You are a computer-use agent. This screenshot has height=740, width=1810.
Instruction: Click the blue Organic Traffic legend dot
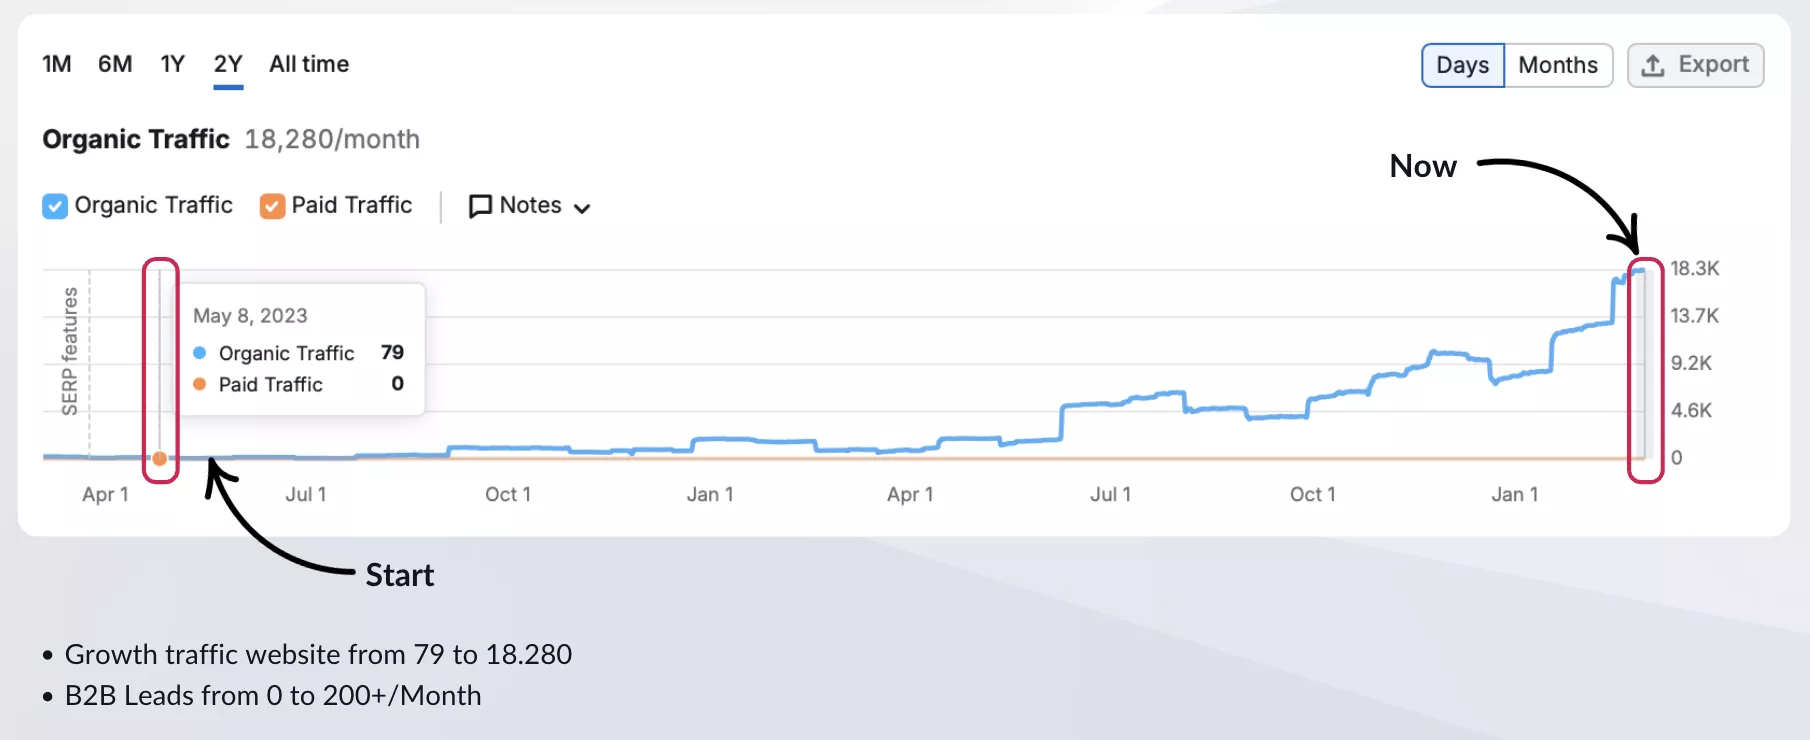tap(200, 353)
